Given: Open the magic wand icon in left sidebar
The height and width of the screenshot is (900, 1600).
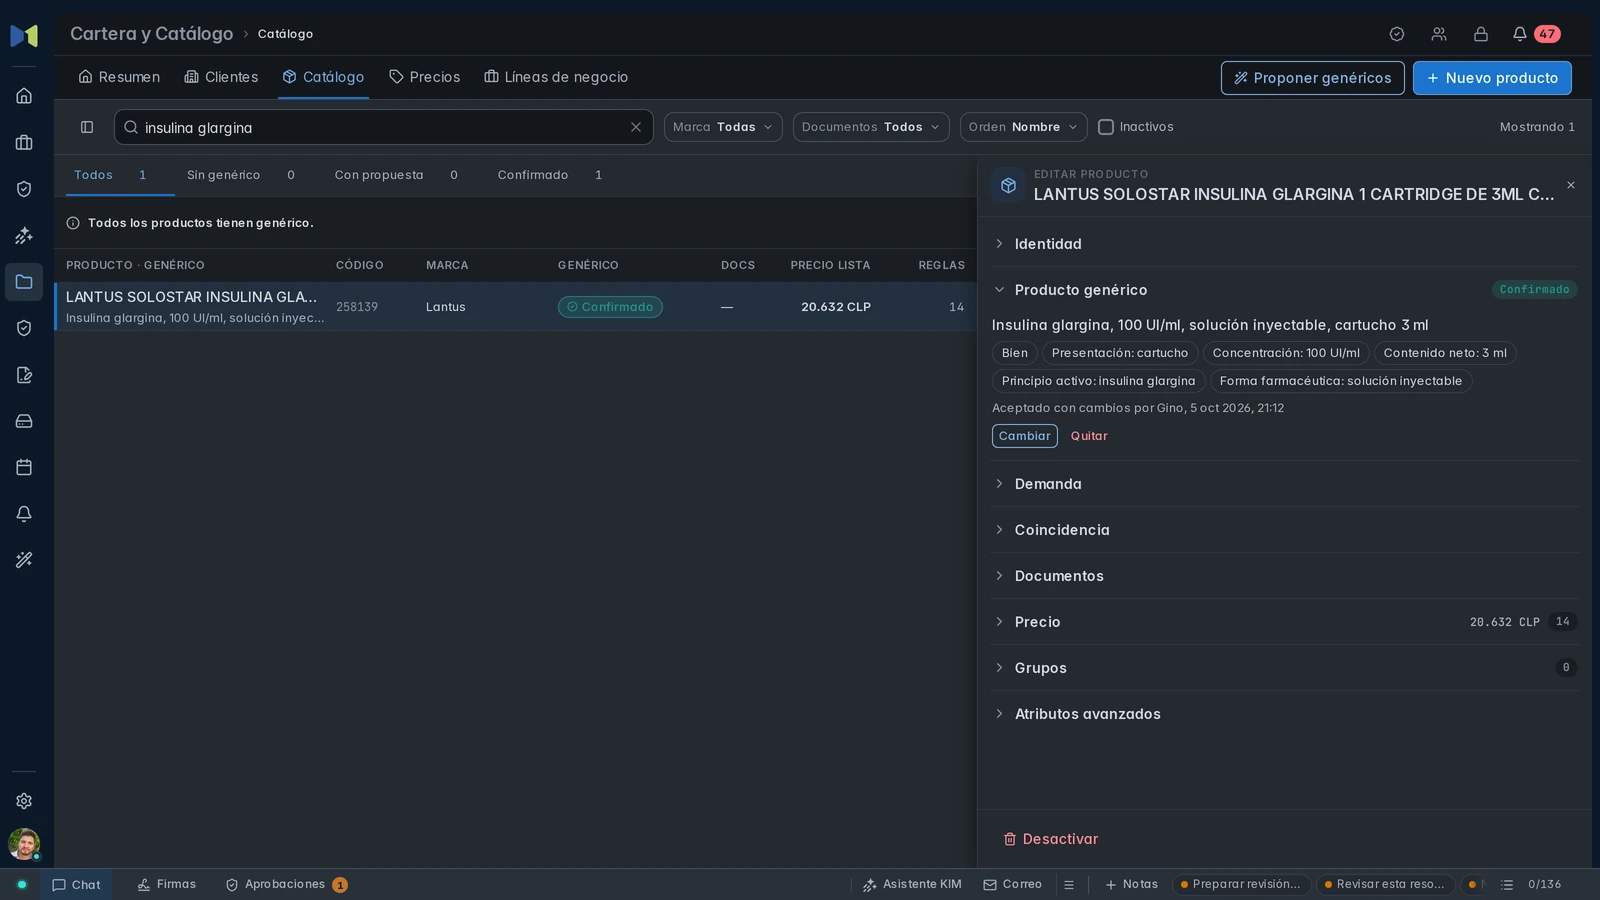Looking at the screenshot, I should click(x=24, y=560).
